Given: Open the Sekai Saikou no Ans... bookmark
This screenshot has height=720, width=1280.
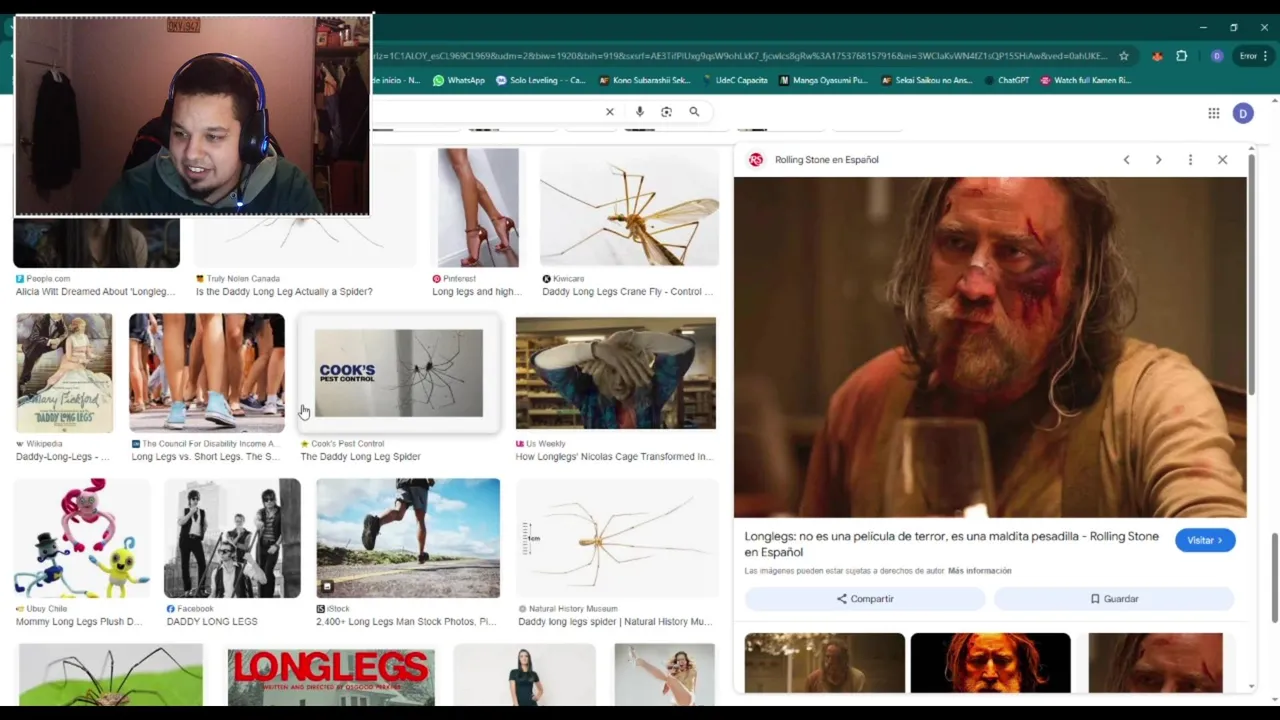Looking at the screenshot, I should (x=927, y=80).
